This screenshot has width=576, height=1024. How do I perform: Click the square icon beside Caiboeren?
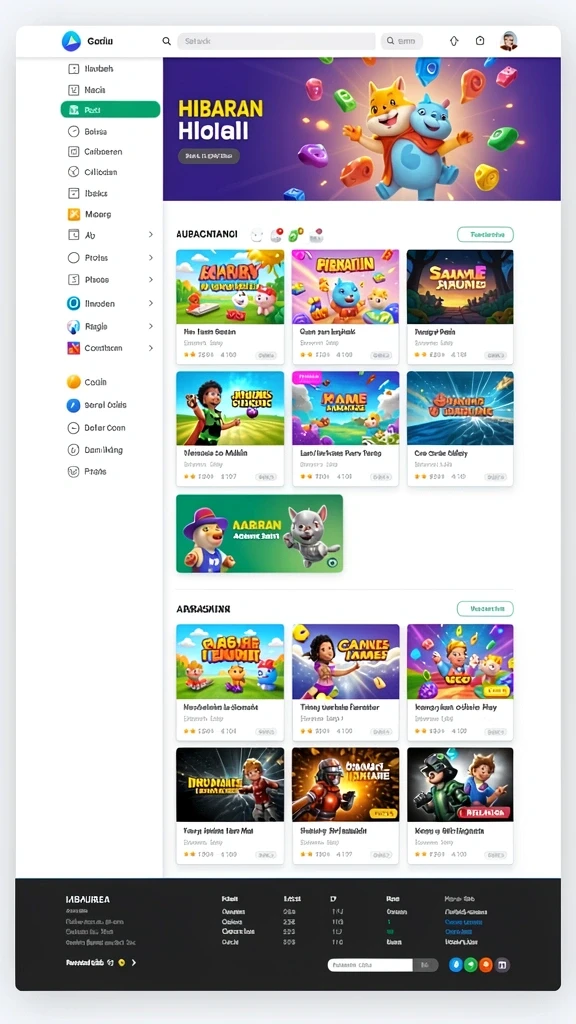73,152
